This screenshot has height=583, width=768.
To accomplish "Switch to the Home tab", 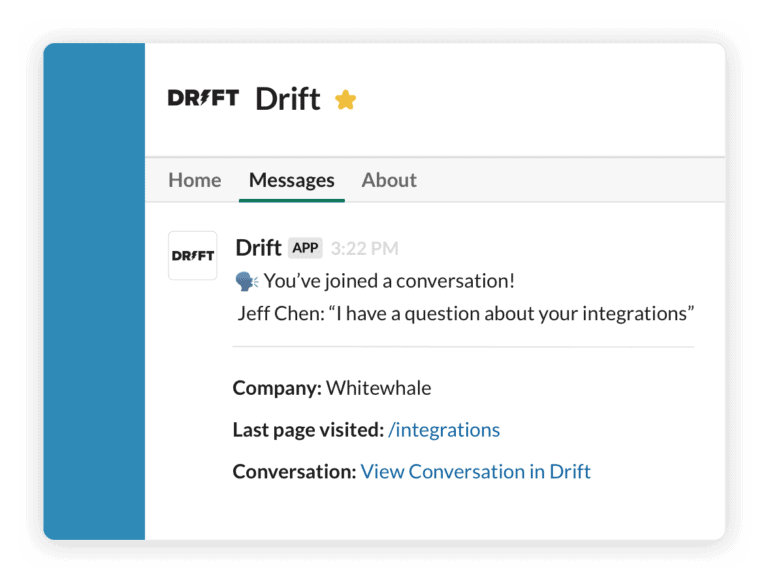I will click(194, 180).
